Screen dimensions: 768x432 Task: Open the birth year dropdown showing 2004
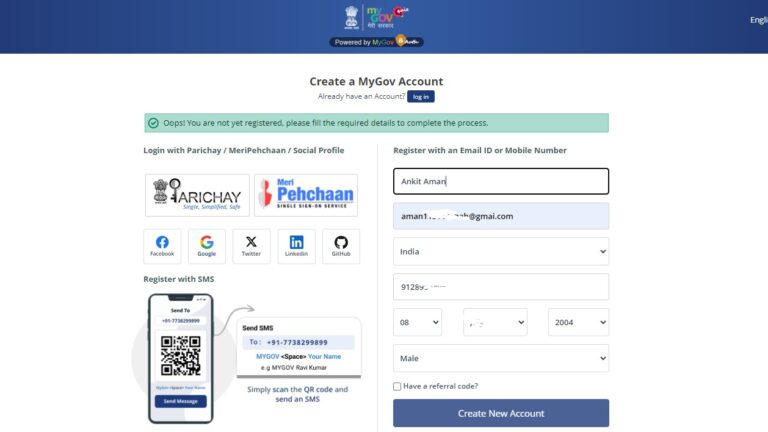coord(578,322)
